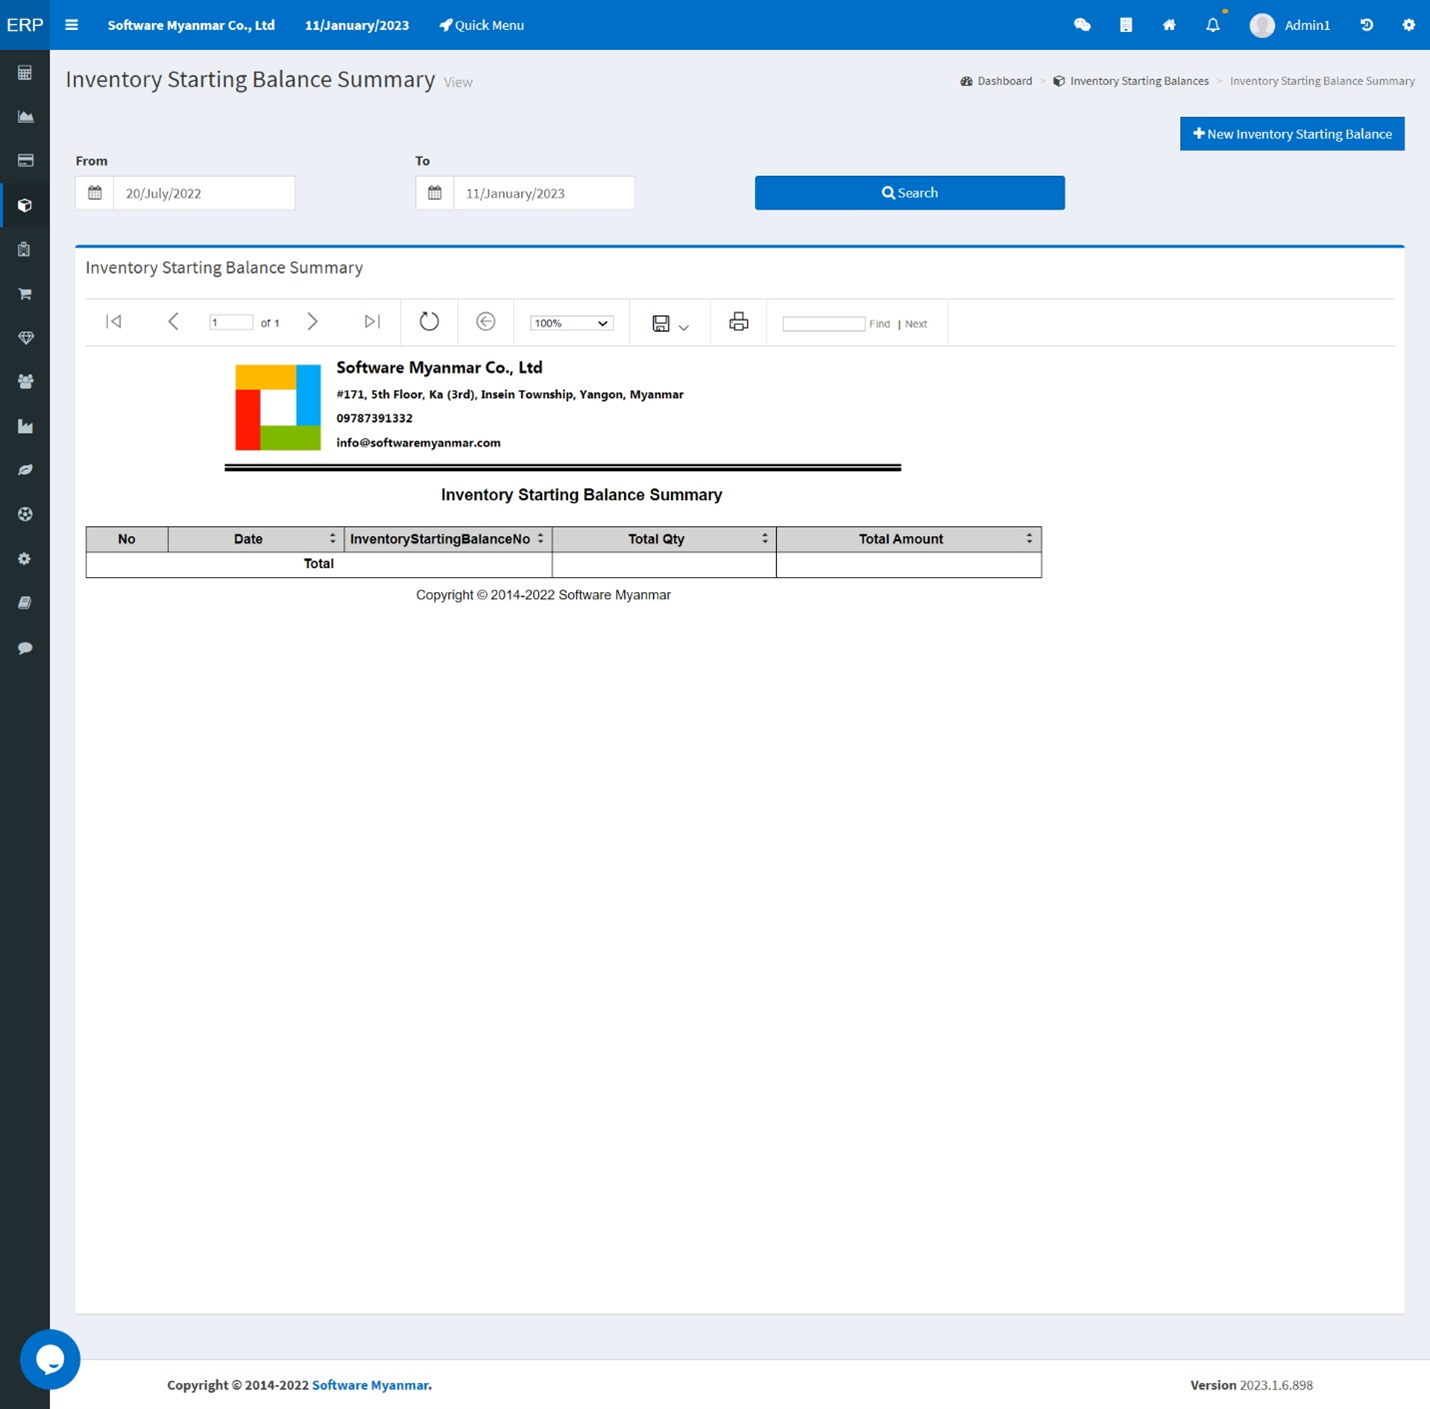Open the Quick Menu
Image resolution: width=1430 pixels, height=1409 pixels.
(x=482, y=25)
